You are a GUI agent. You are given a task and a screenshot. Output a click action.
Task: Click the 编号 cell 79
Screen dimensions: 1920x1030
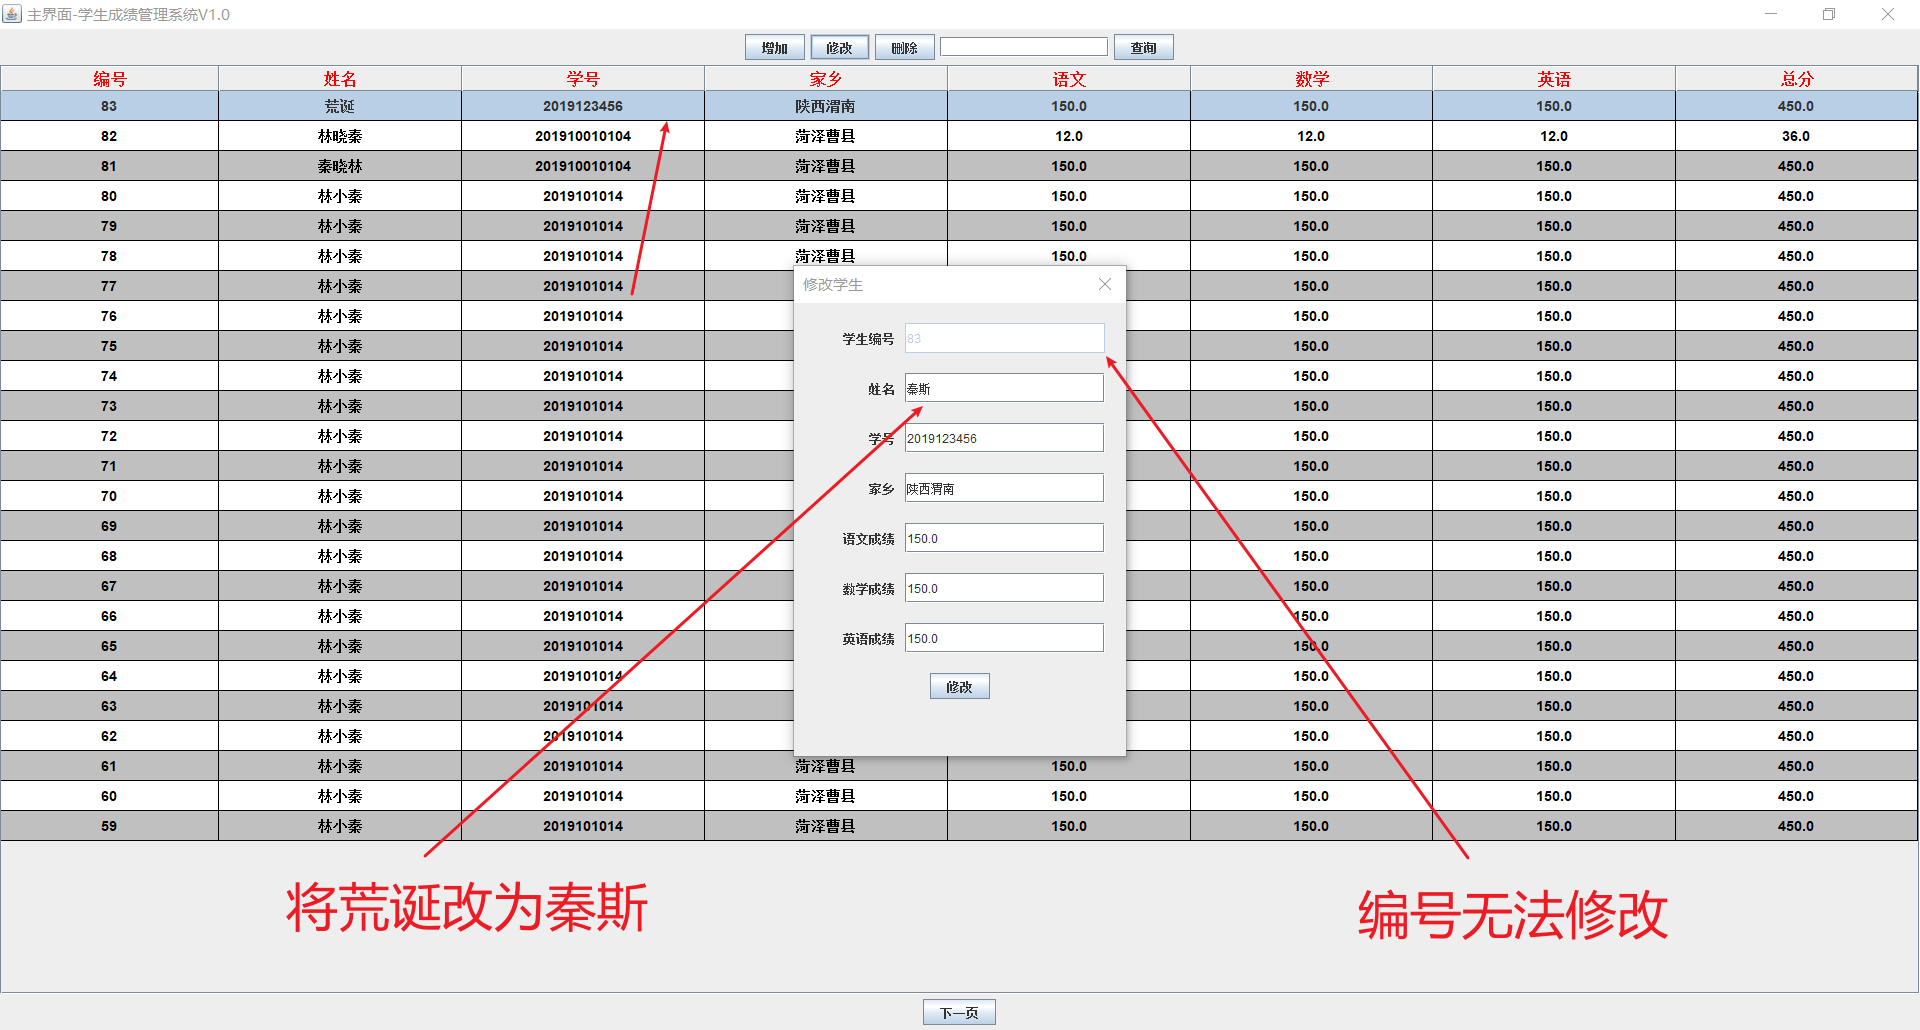pos(109,226)
